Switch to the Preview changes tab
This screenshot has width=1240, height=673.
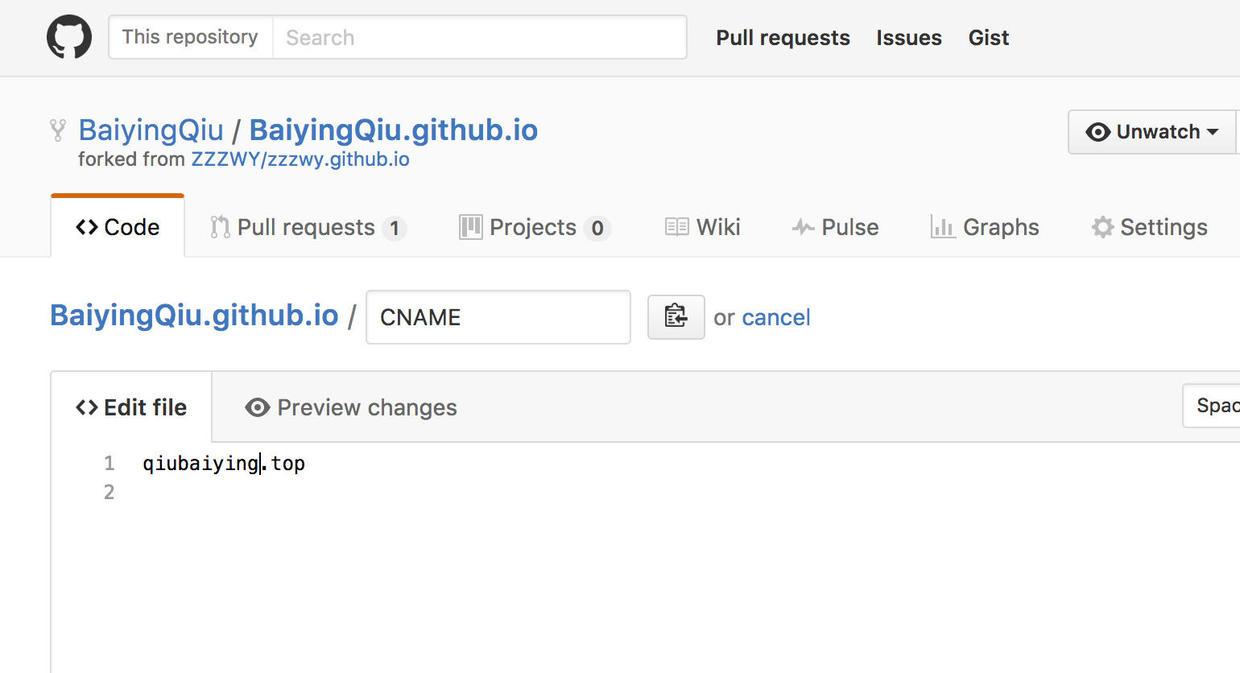pos(350,407)
